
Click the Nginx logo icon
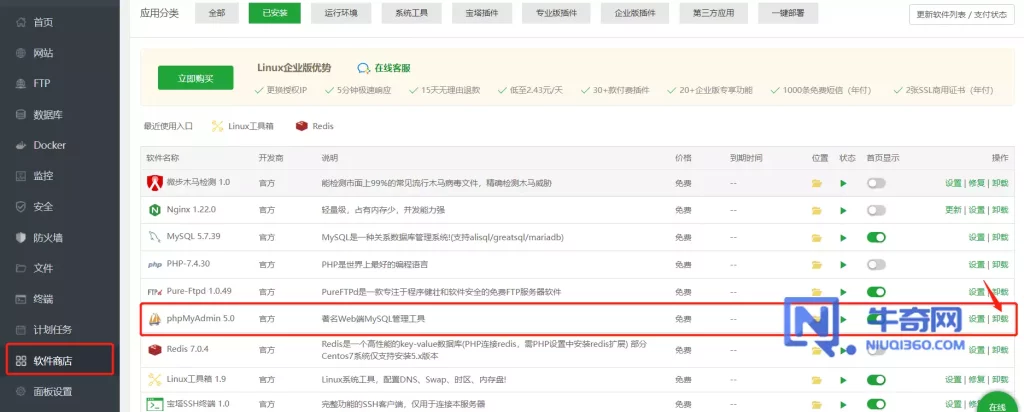coord(155,210)
